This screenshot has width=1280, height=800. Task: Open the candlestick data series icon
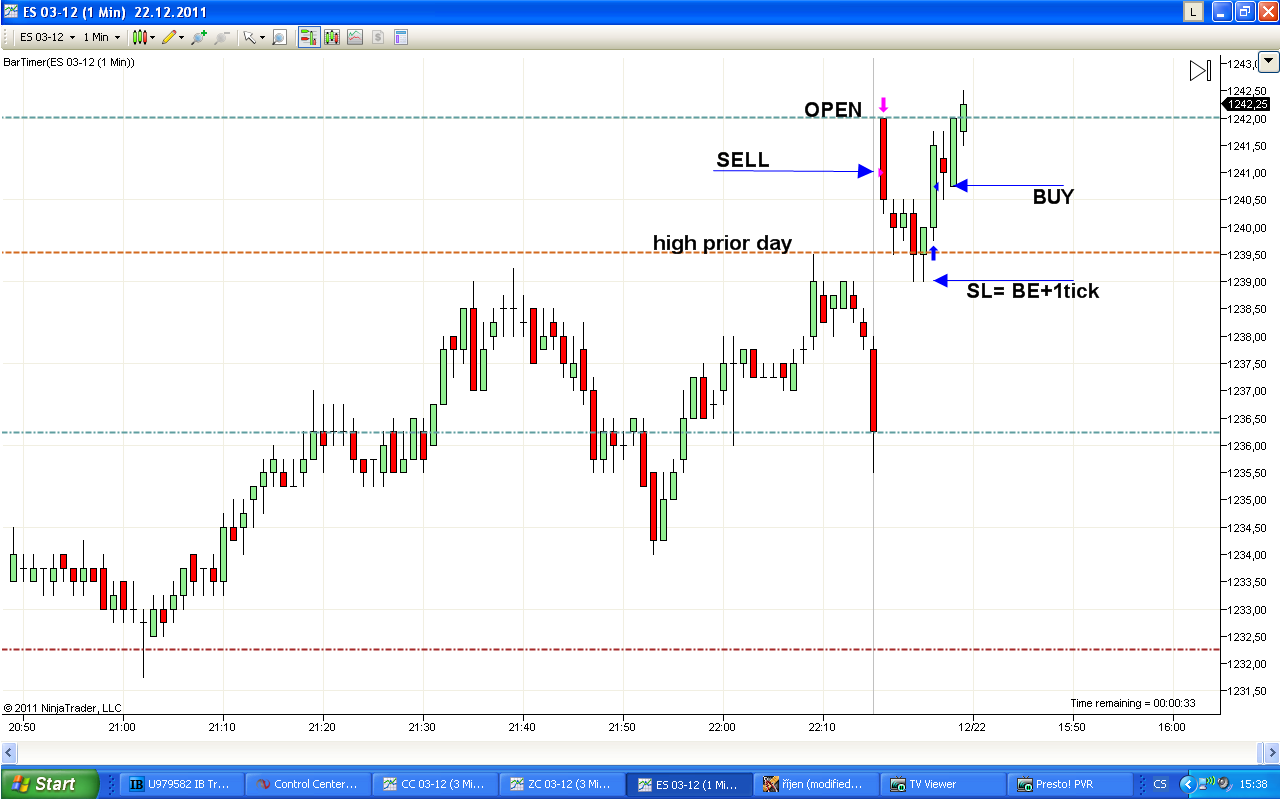tap(332, 37)
